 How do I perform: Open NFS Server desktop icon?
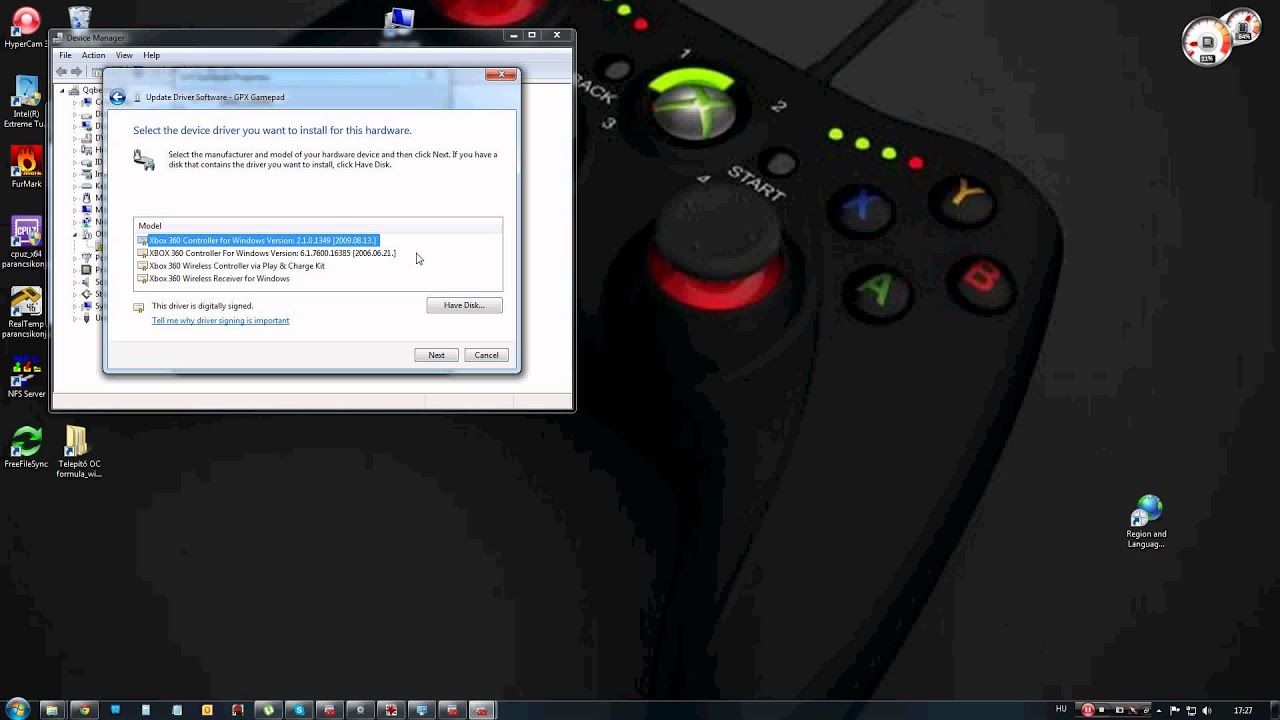coord(26,378)
